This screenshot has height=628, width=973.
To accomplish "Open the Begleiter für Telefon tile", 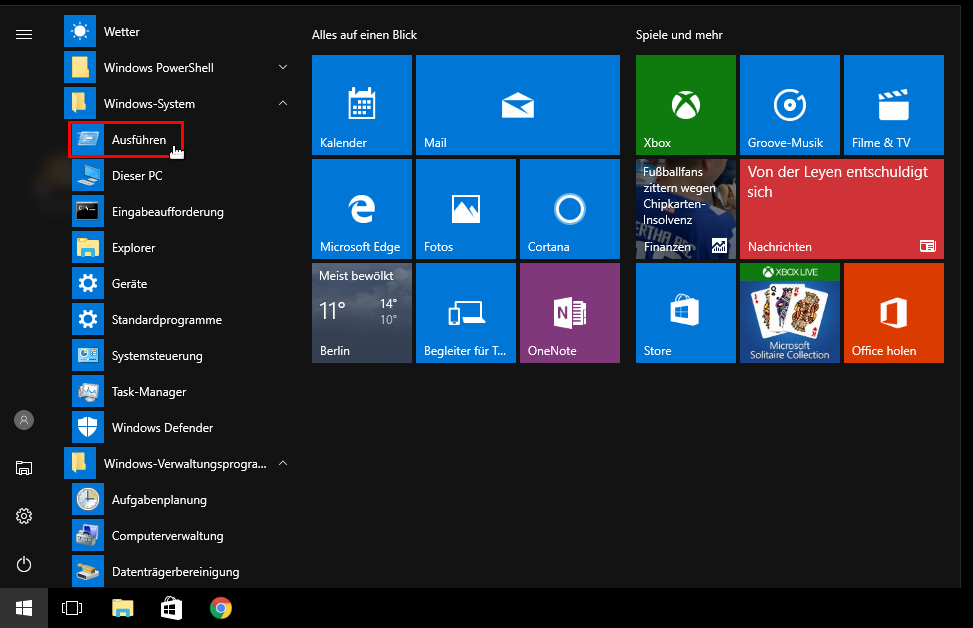I will pyautogui.click(x=465, y=313).
